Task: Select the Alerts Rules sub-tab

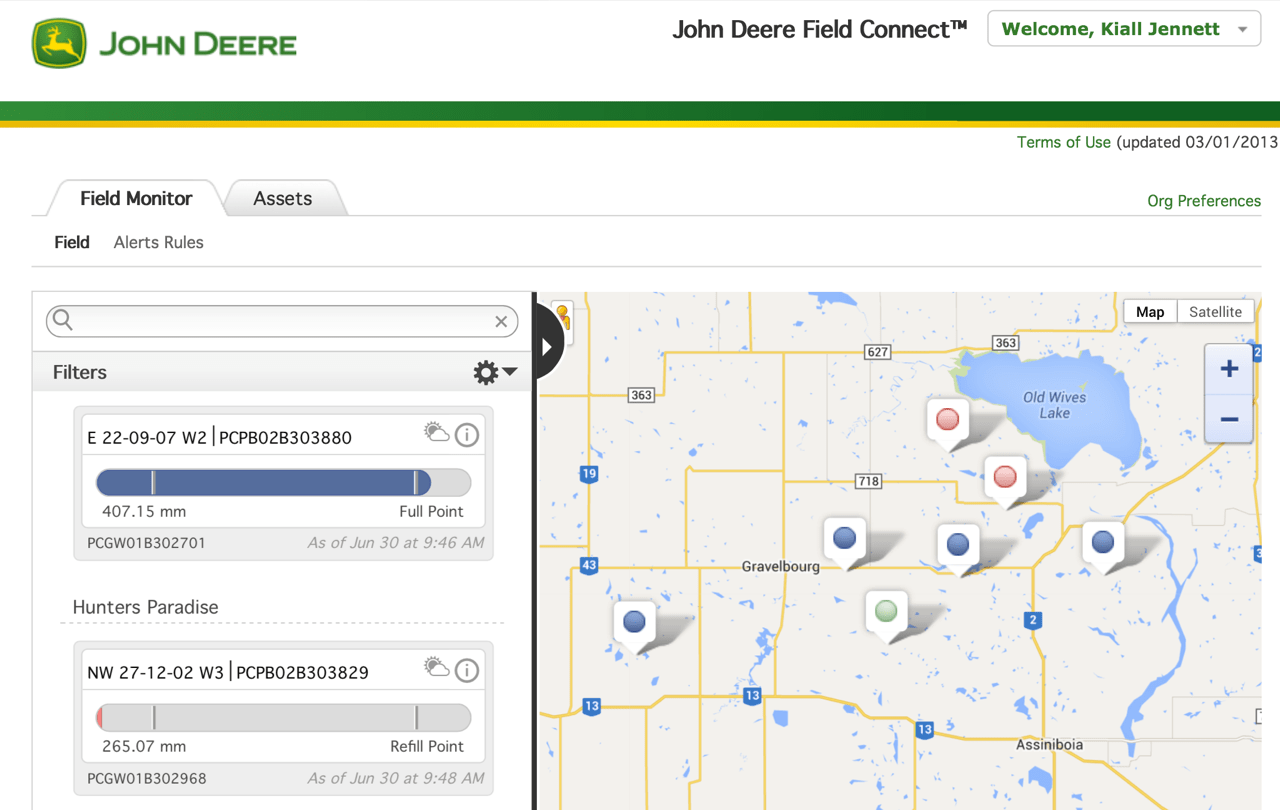Action: pos(158,242)
